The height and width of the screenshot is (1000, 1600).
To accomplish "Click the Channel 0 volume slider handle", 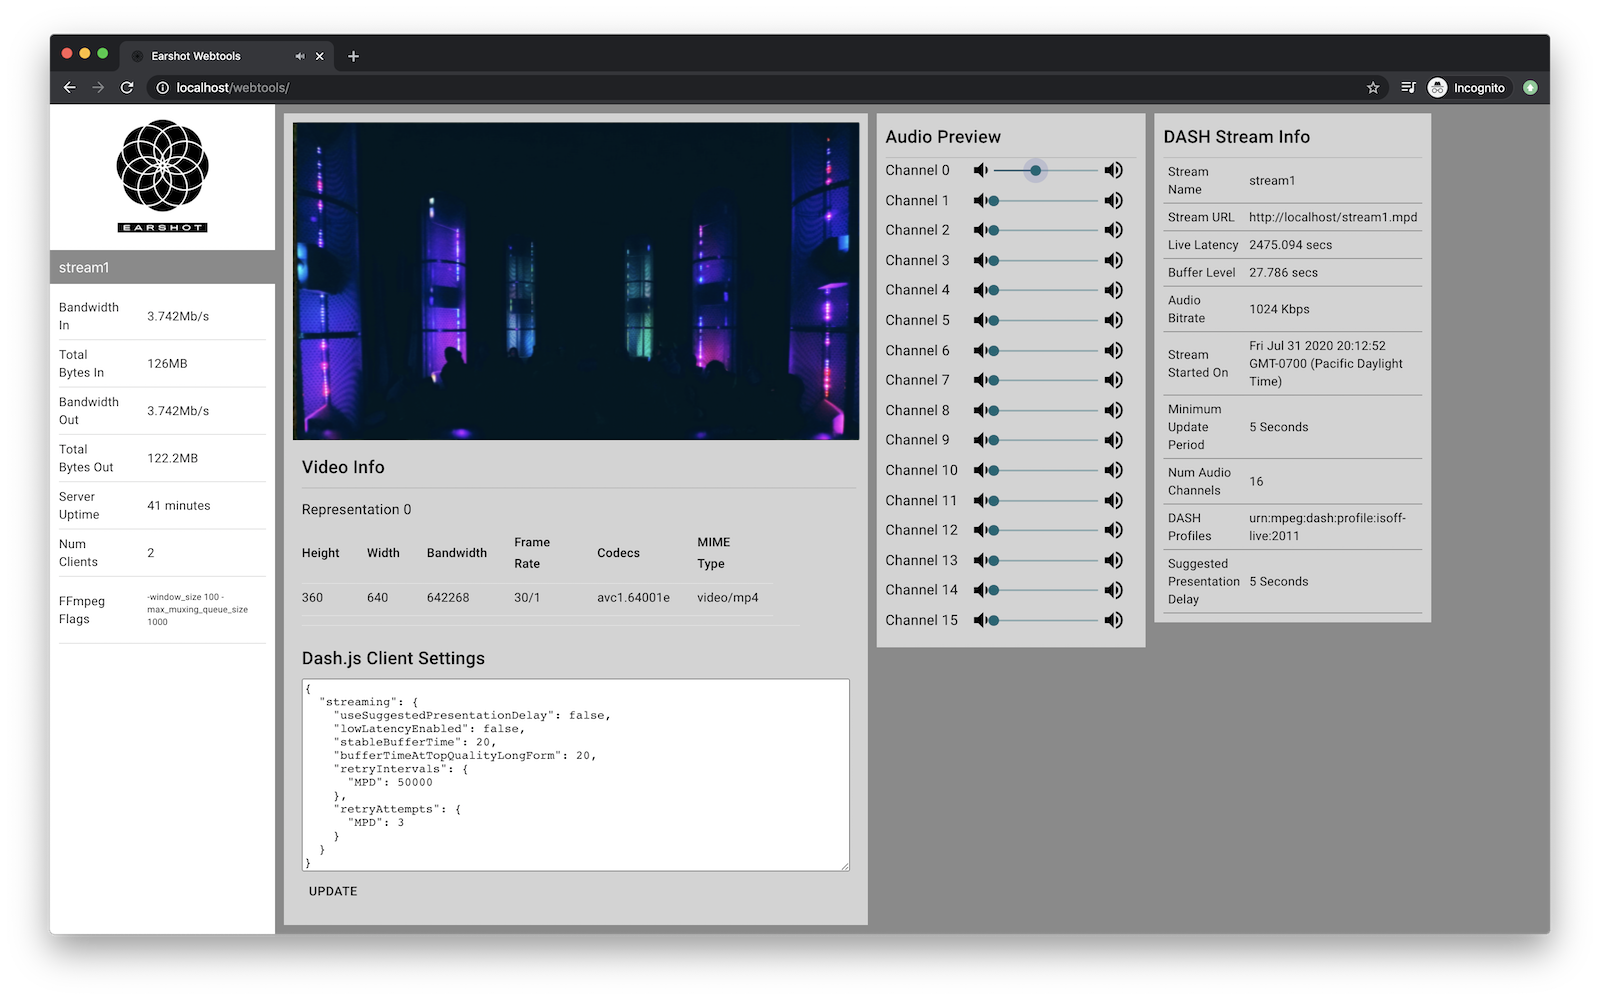I will point(1036,171).
